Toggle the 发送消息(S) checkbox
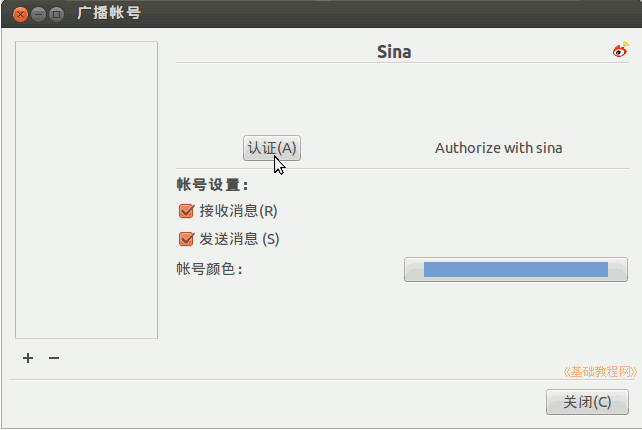This screenshot has width=642, height=430. point(185,239)
